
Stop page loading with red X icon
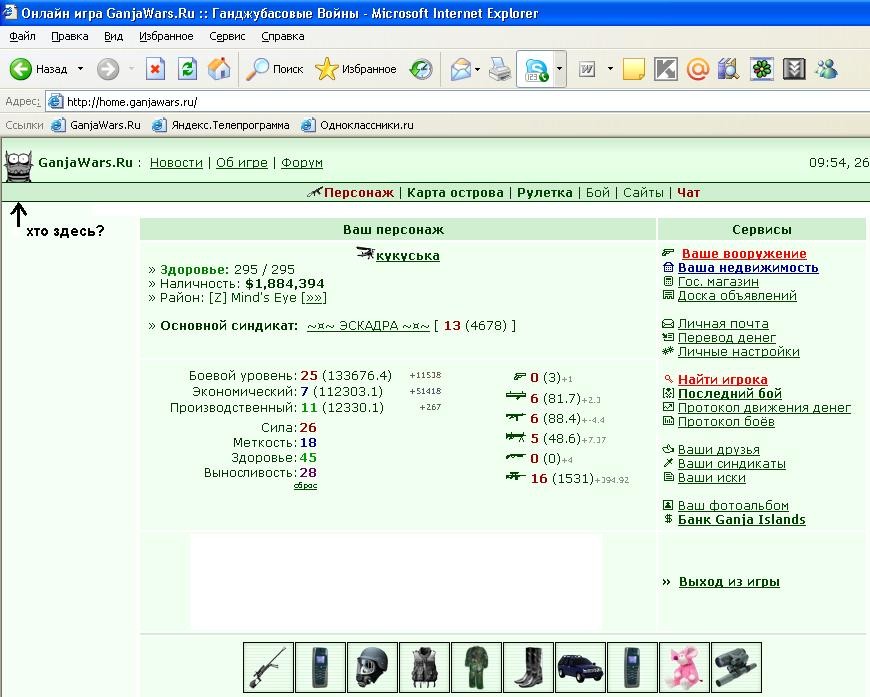155,69
